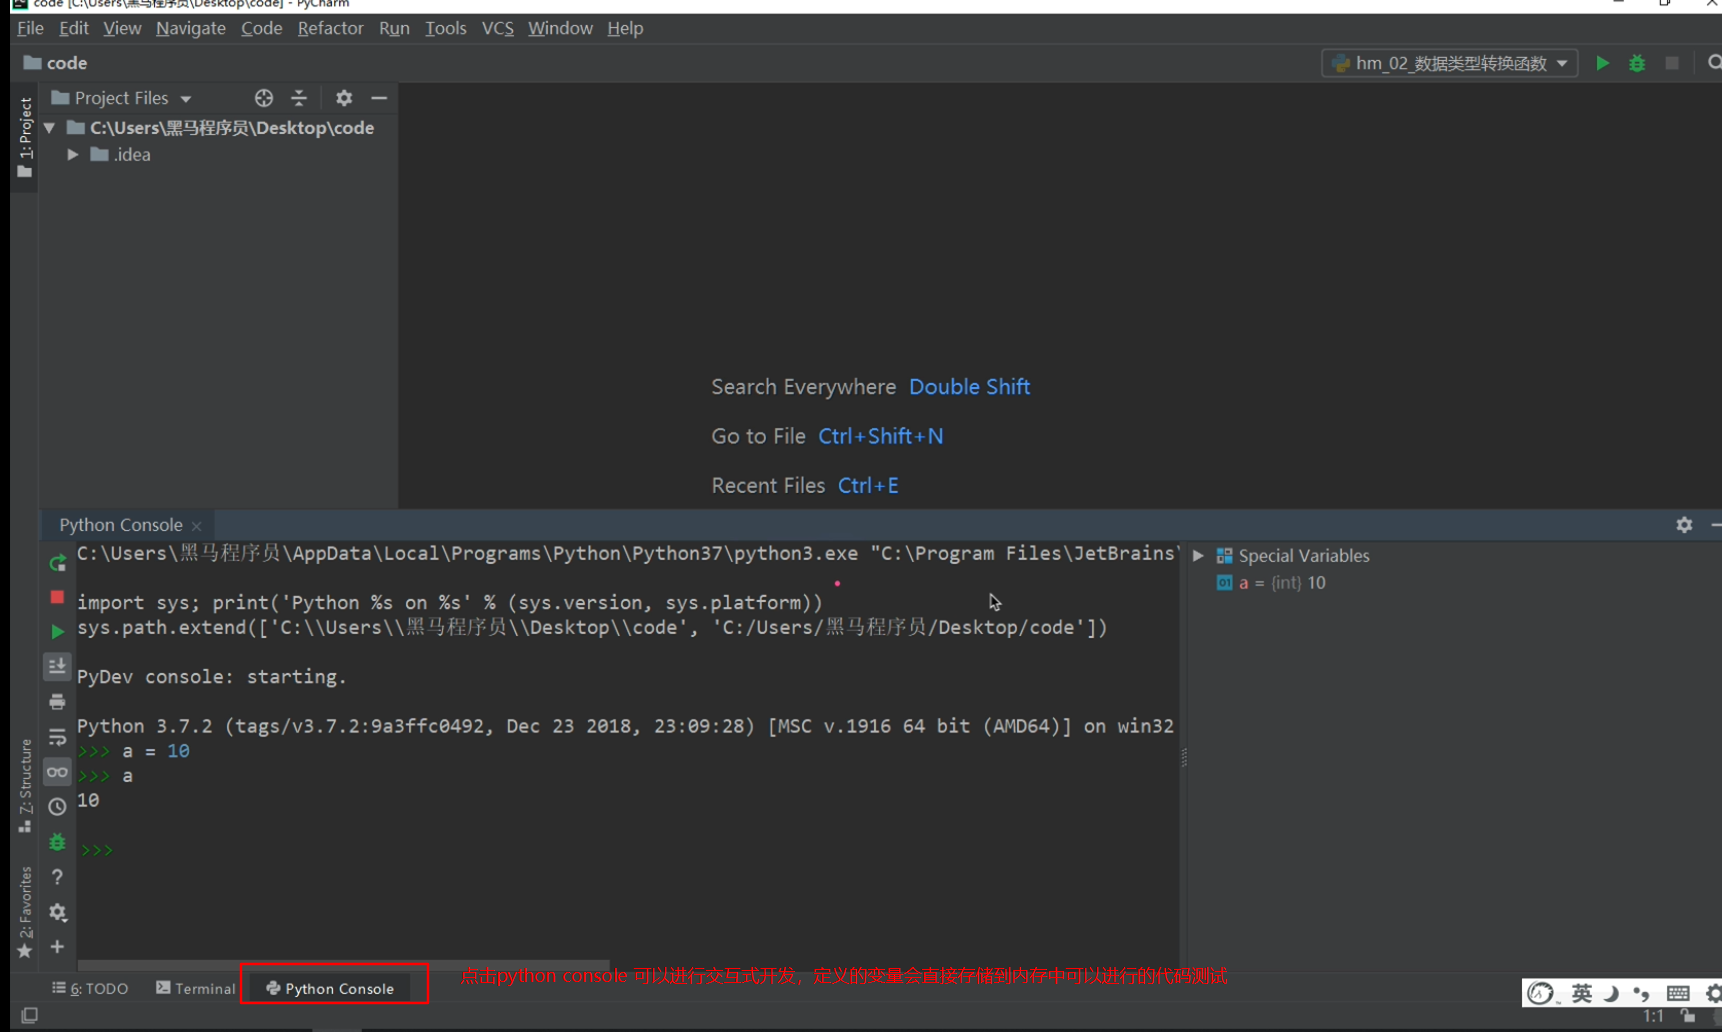
Task: Debug the hm_02 configuration
Action: 1637,63
